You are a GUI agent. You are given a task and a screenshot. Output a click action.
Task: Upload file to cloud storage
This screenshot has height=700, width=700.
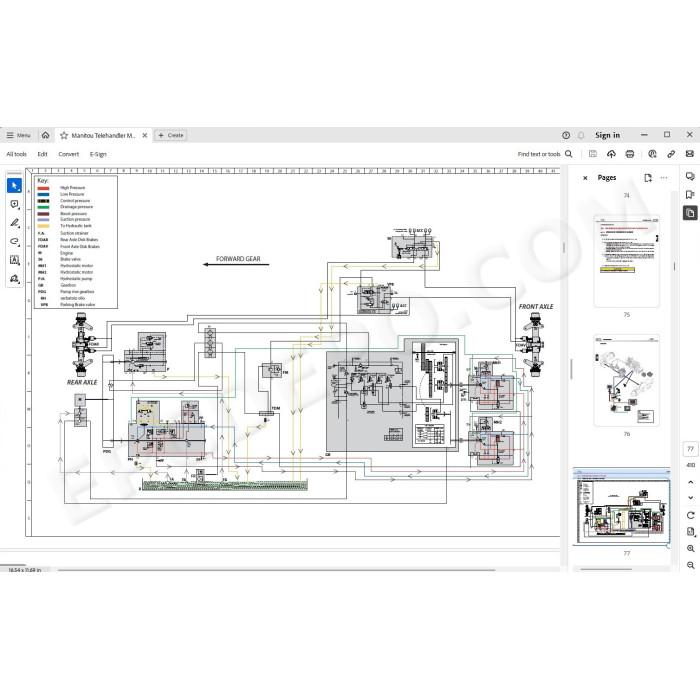[x=611, y=154]
